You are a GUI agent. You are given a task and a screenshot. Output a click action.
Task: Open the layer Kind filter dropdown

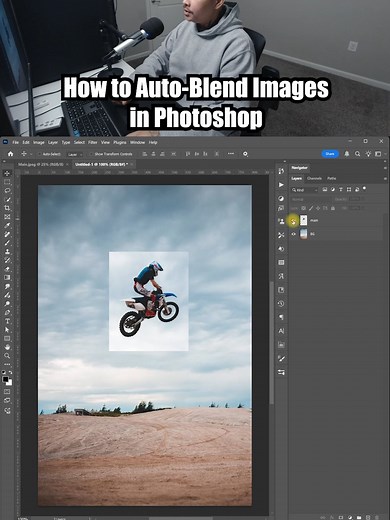[304, 190]
